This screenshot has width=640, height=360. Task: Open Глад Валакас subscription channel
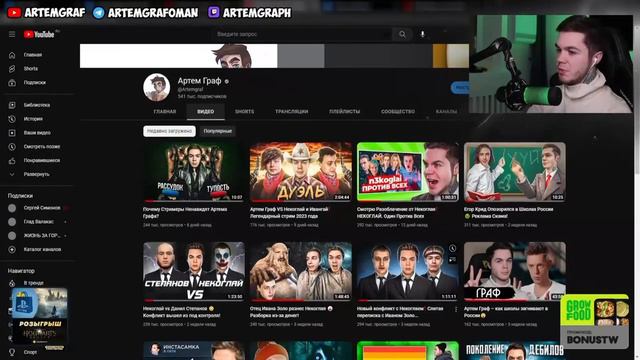38,222
